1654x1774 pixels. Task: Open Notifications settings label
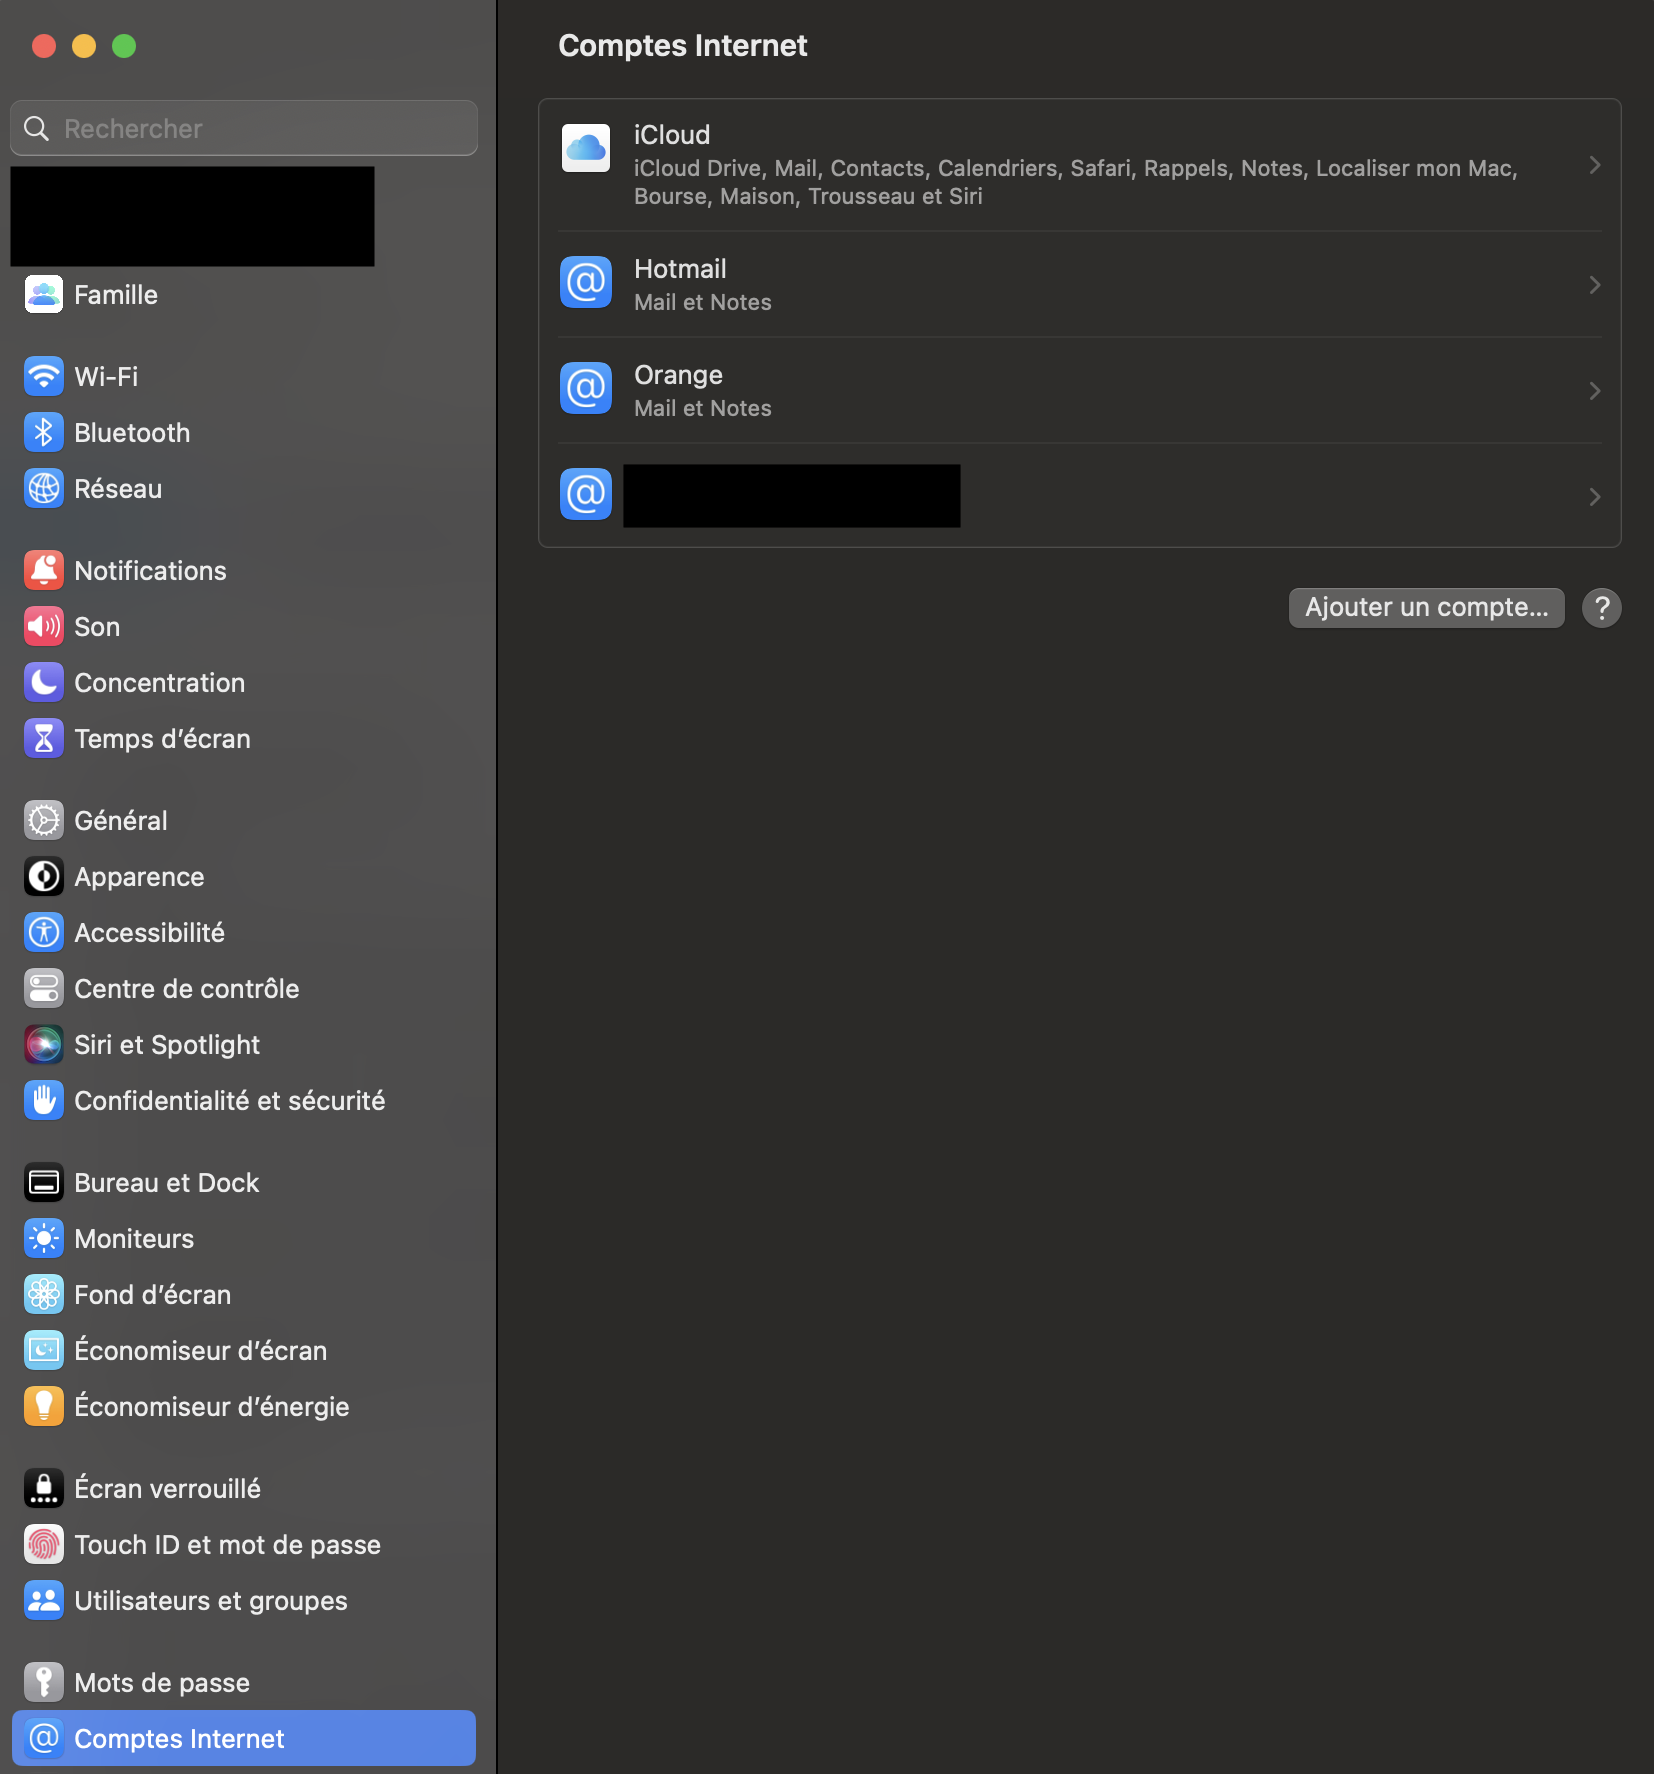coord(151,571)
